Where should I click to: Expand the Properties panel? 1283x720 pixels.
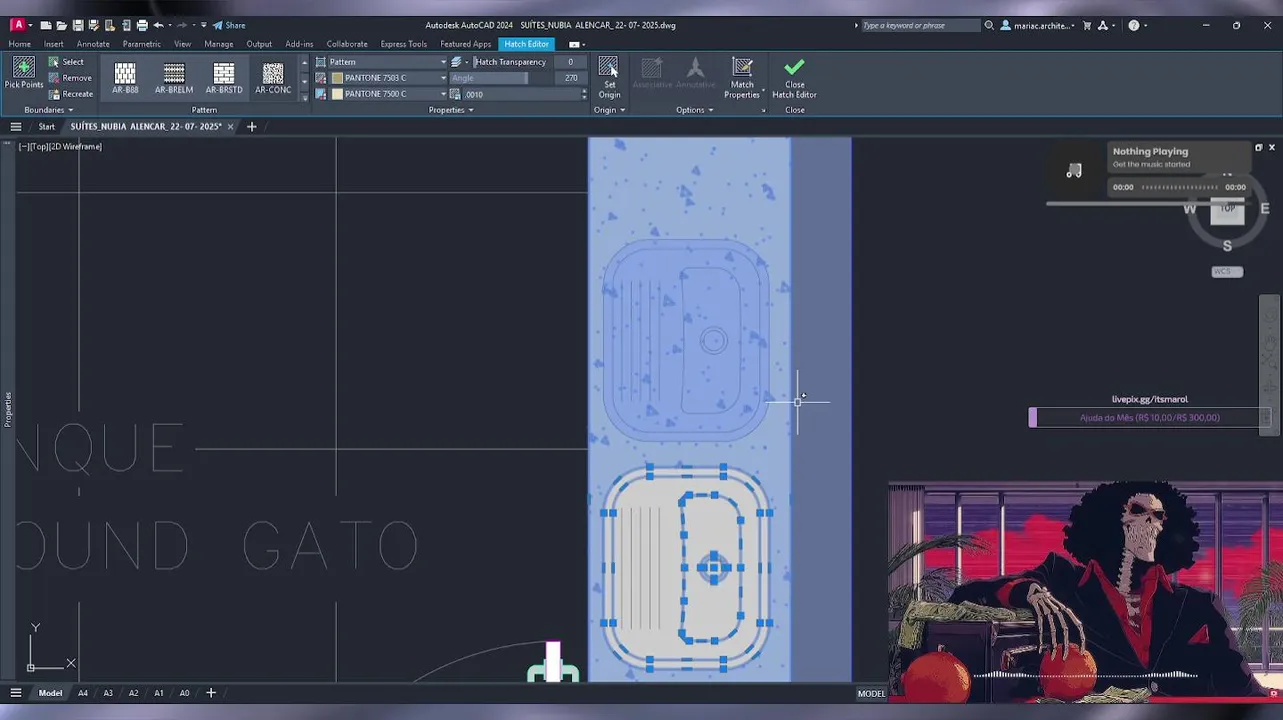coord(451,110)
